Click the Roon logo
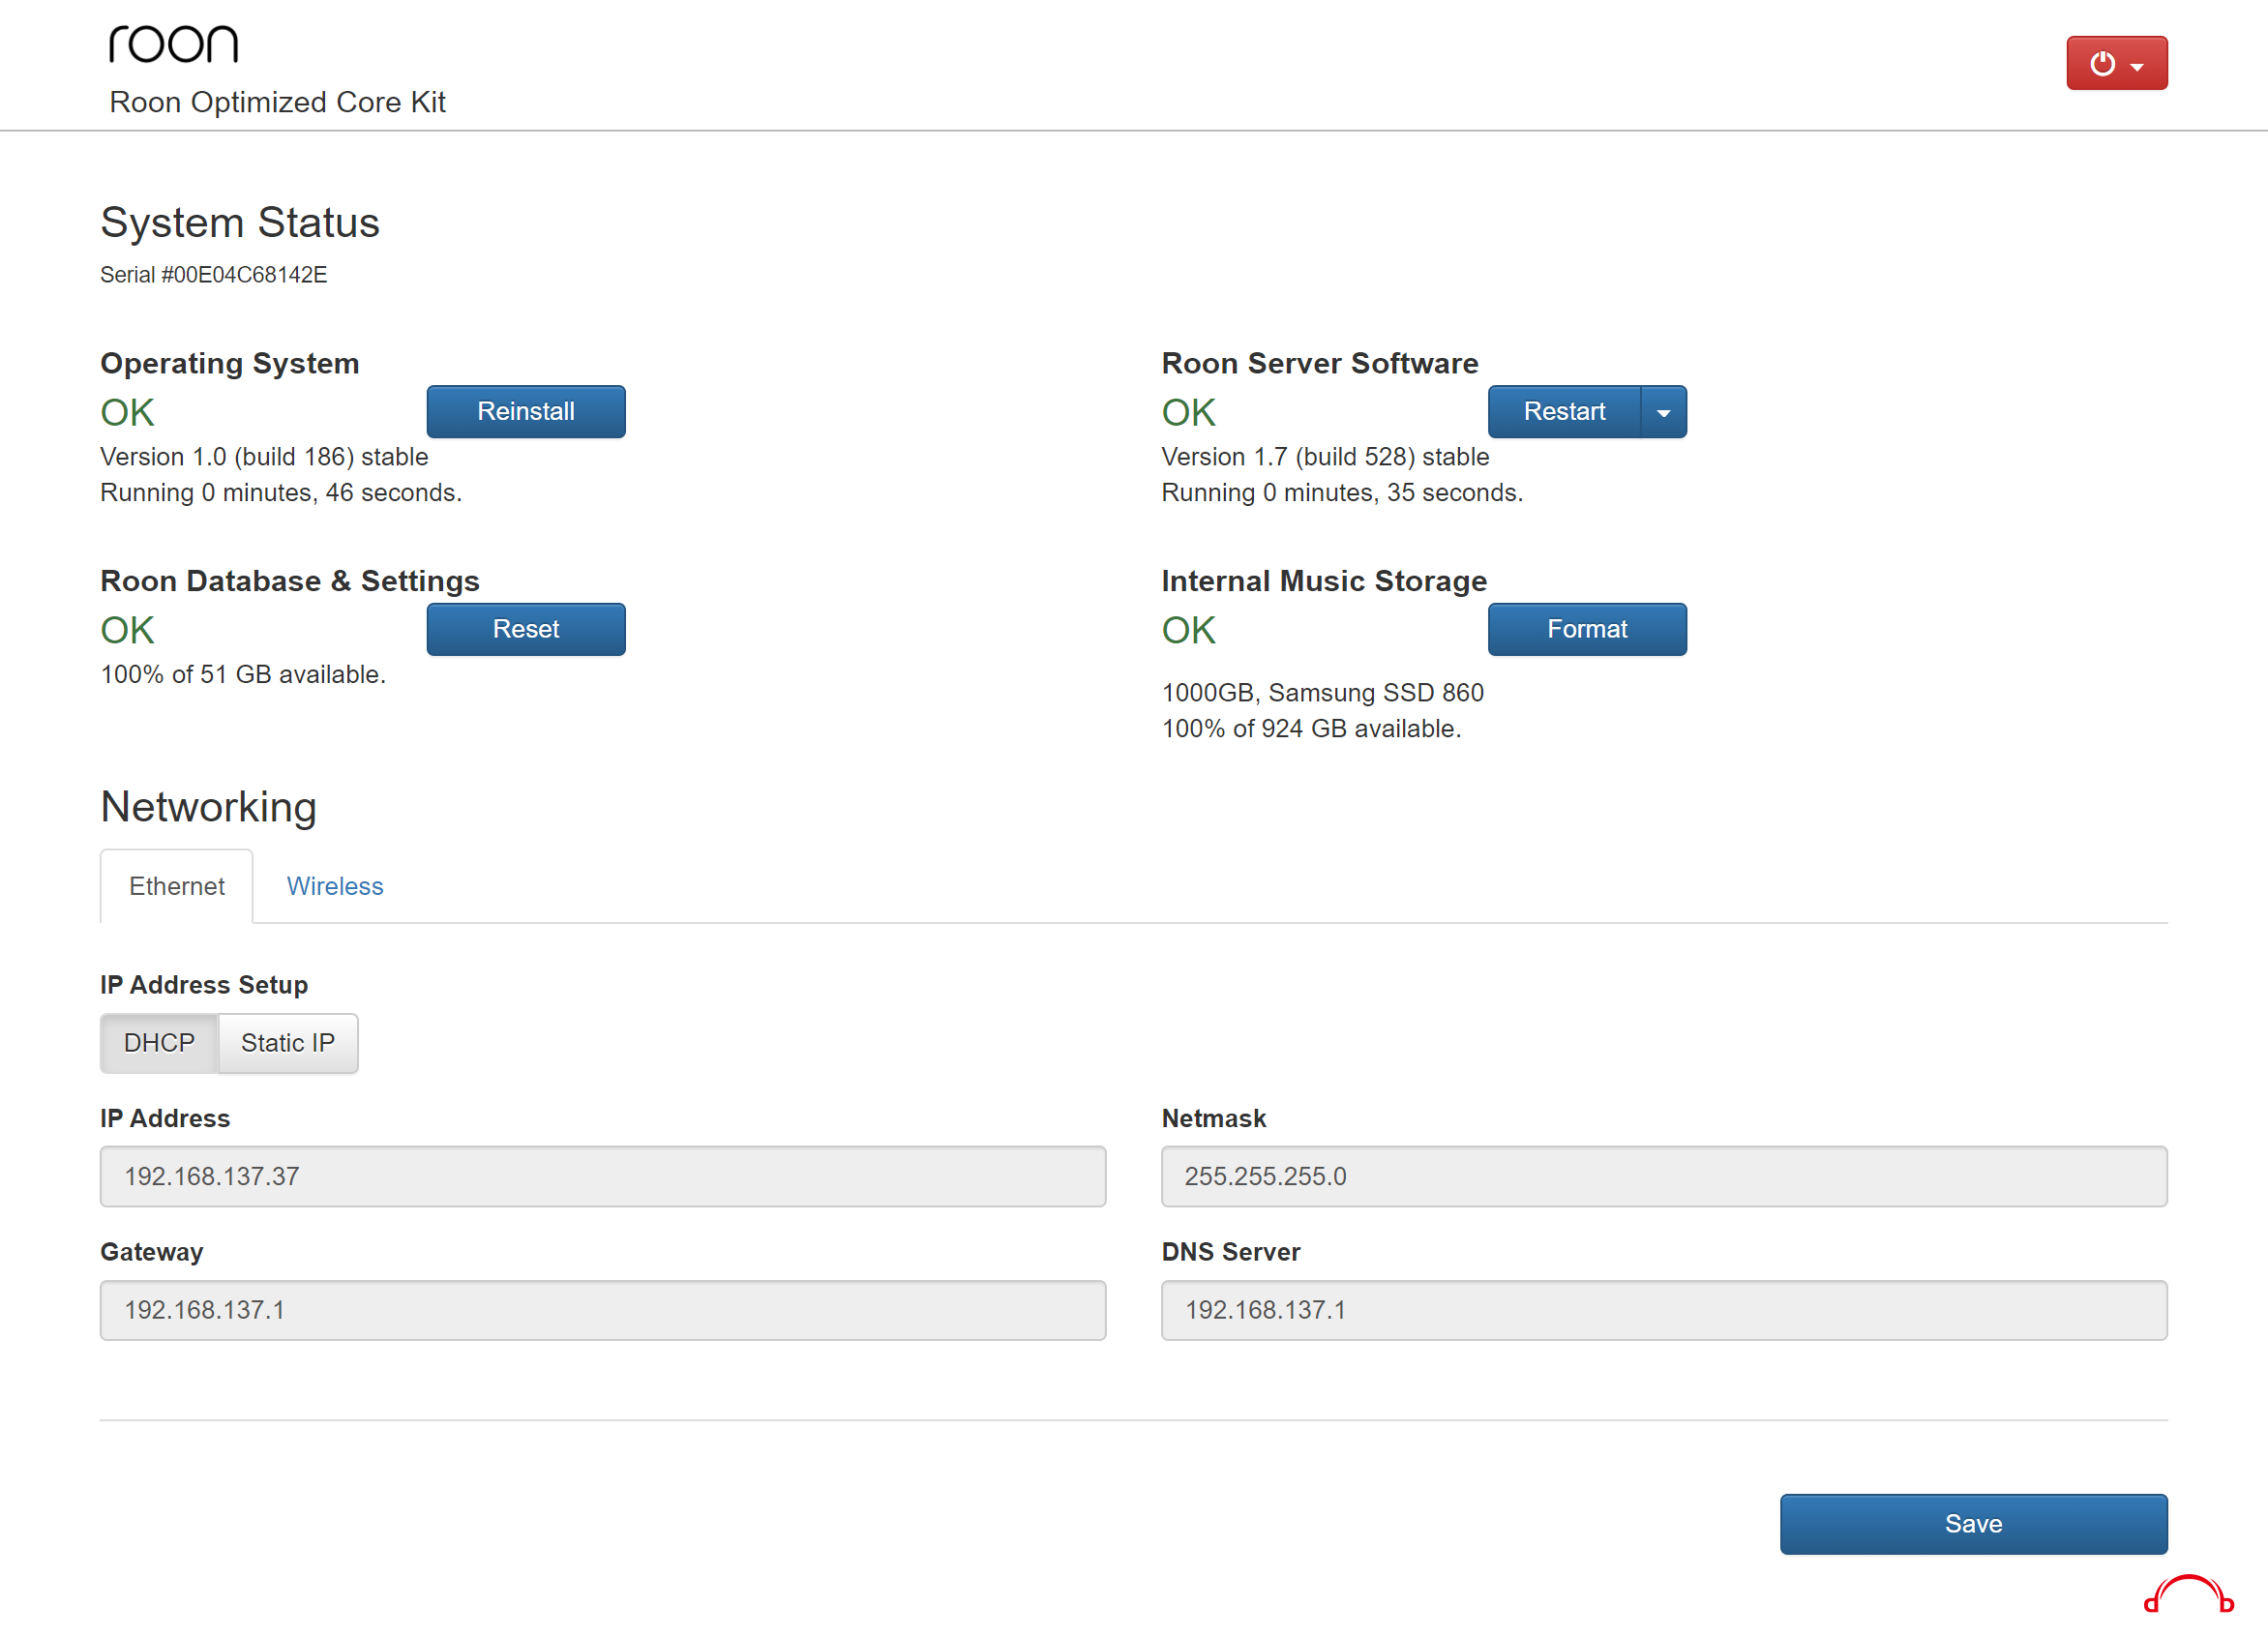Viewport: 2268px width, 1637px height. (173, 44)
